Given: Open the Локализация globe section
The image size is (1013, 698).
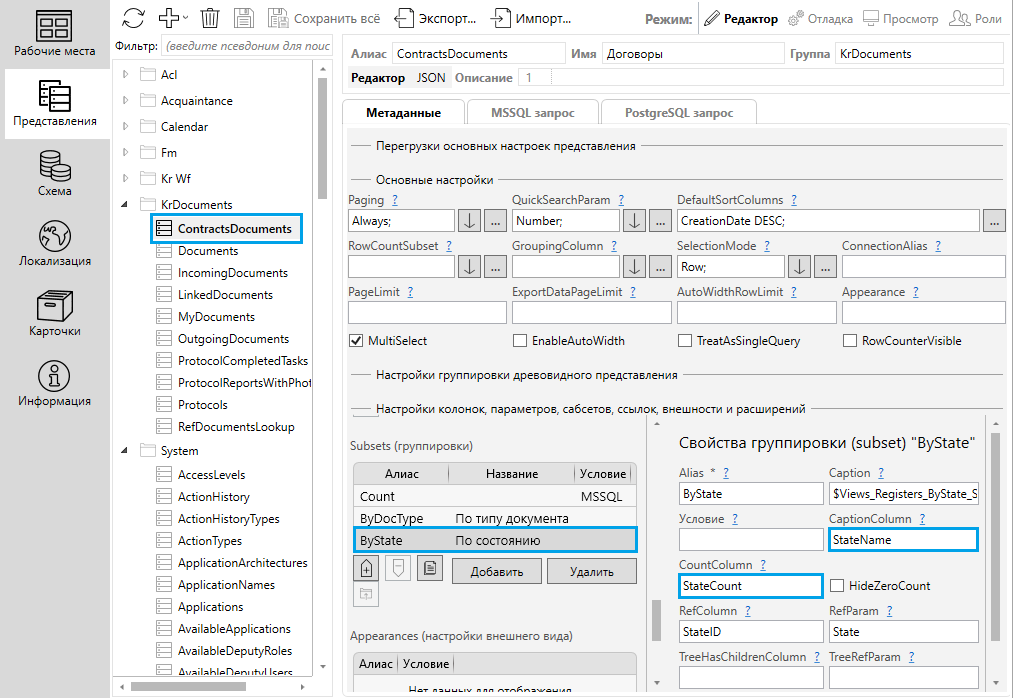Looking at the screenshot, I should pyautogui.click(x=54, y=242).
